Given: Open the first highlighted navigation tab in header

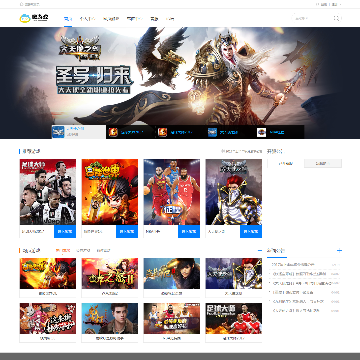Looking at the screenshot, I should (x=68, y=19).
